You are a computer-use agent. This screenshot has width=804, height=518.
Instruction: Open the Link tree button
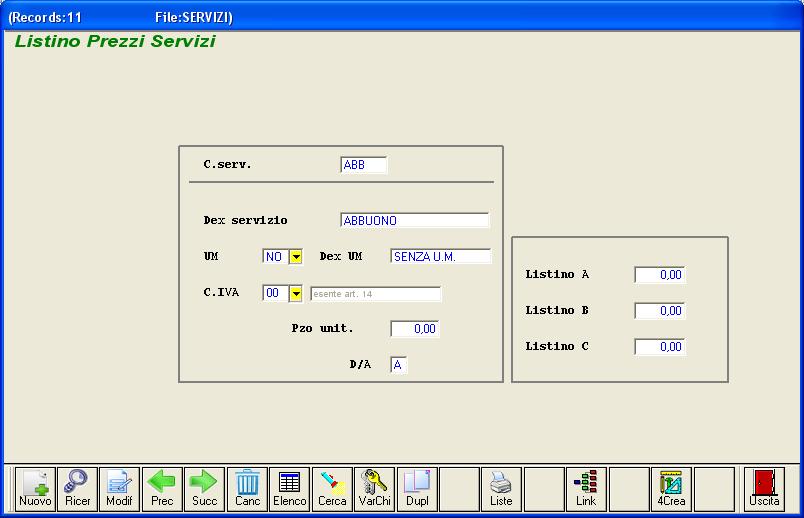pos(586,489)
